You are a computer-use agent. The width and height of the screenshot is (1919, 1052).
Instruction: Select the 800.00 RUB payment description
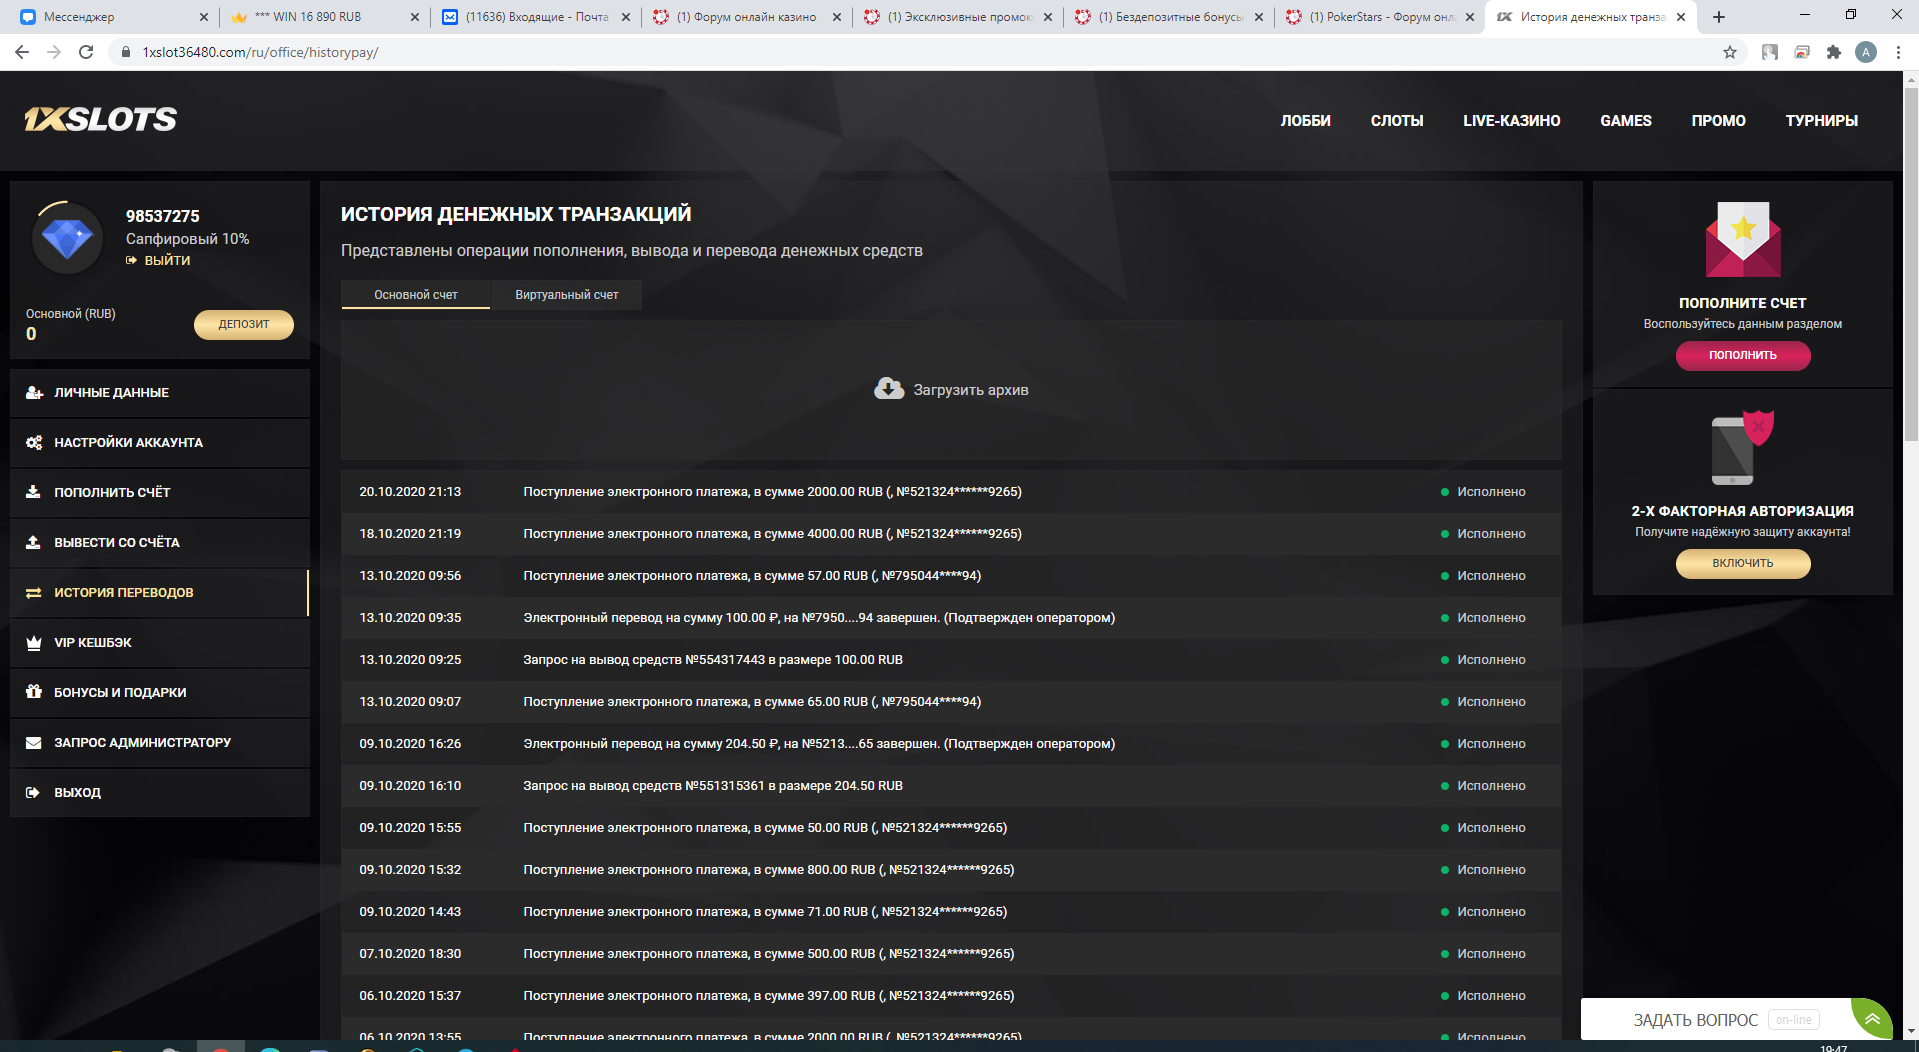769,870
